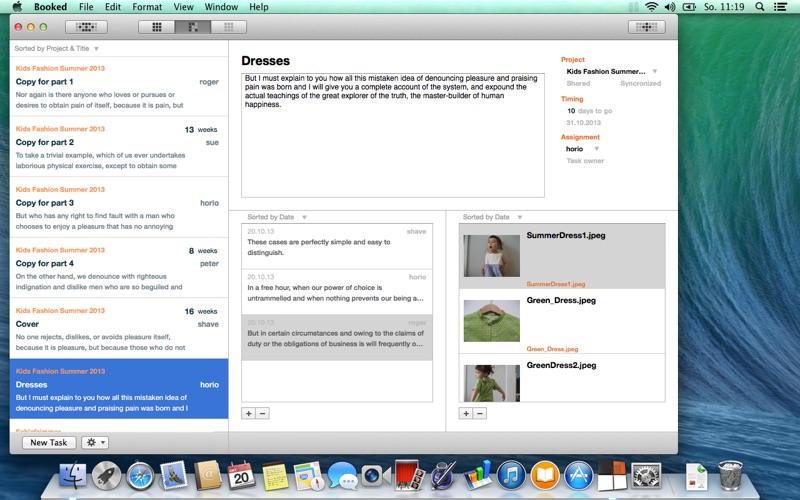Open the note starting 'In a free hour'

(337, 292)
